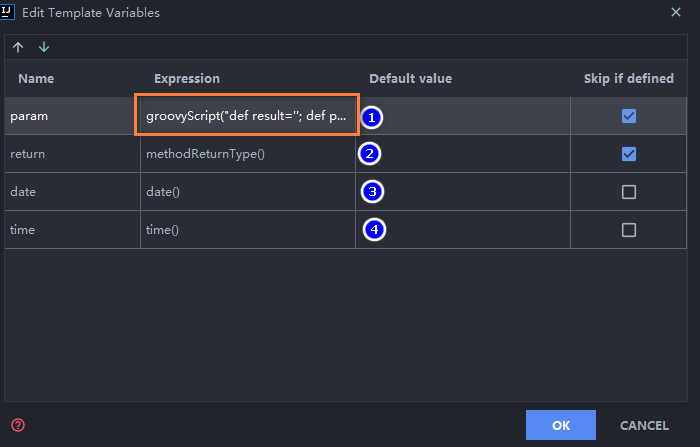Screen dimensions: 700x447
Task: Close the Edit Template Variables dialog
Action: [x=675, y=13]
